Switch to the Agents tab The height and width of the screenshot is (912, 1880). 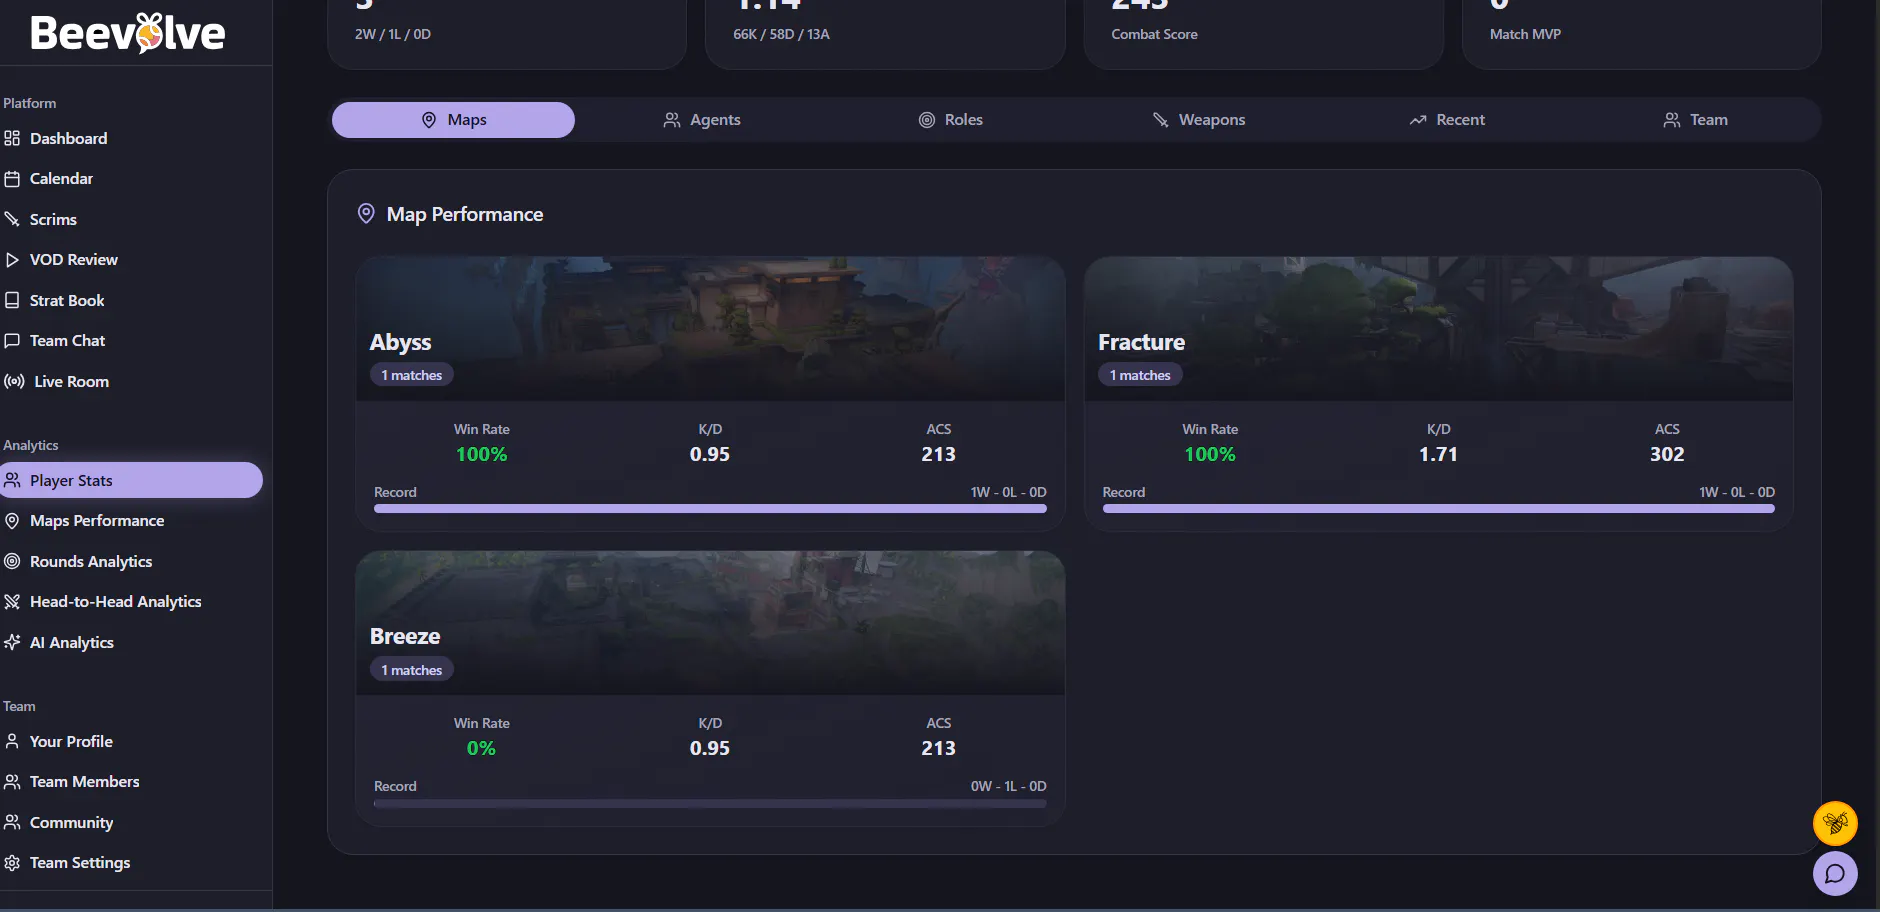[701, 120]
